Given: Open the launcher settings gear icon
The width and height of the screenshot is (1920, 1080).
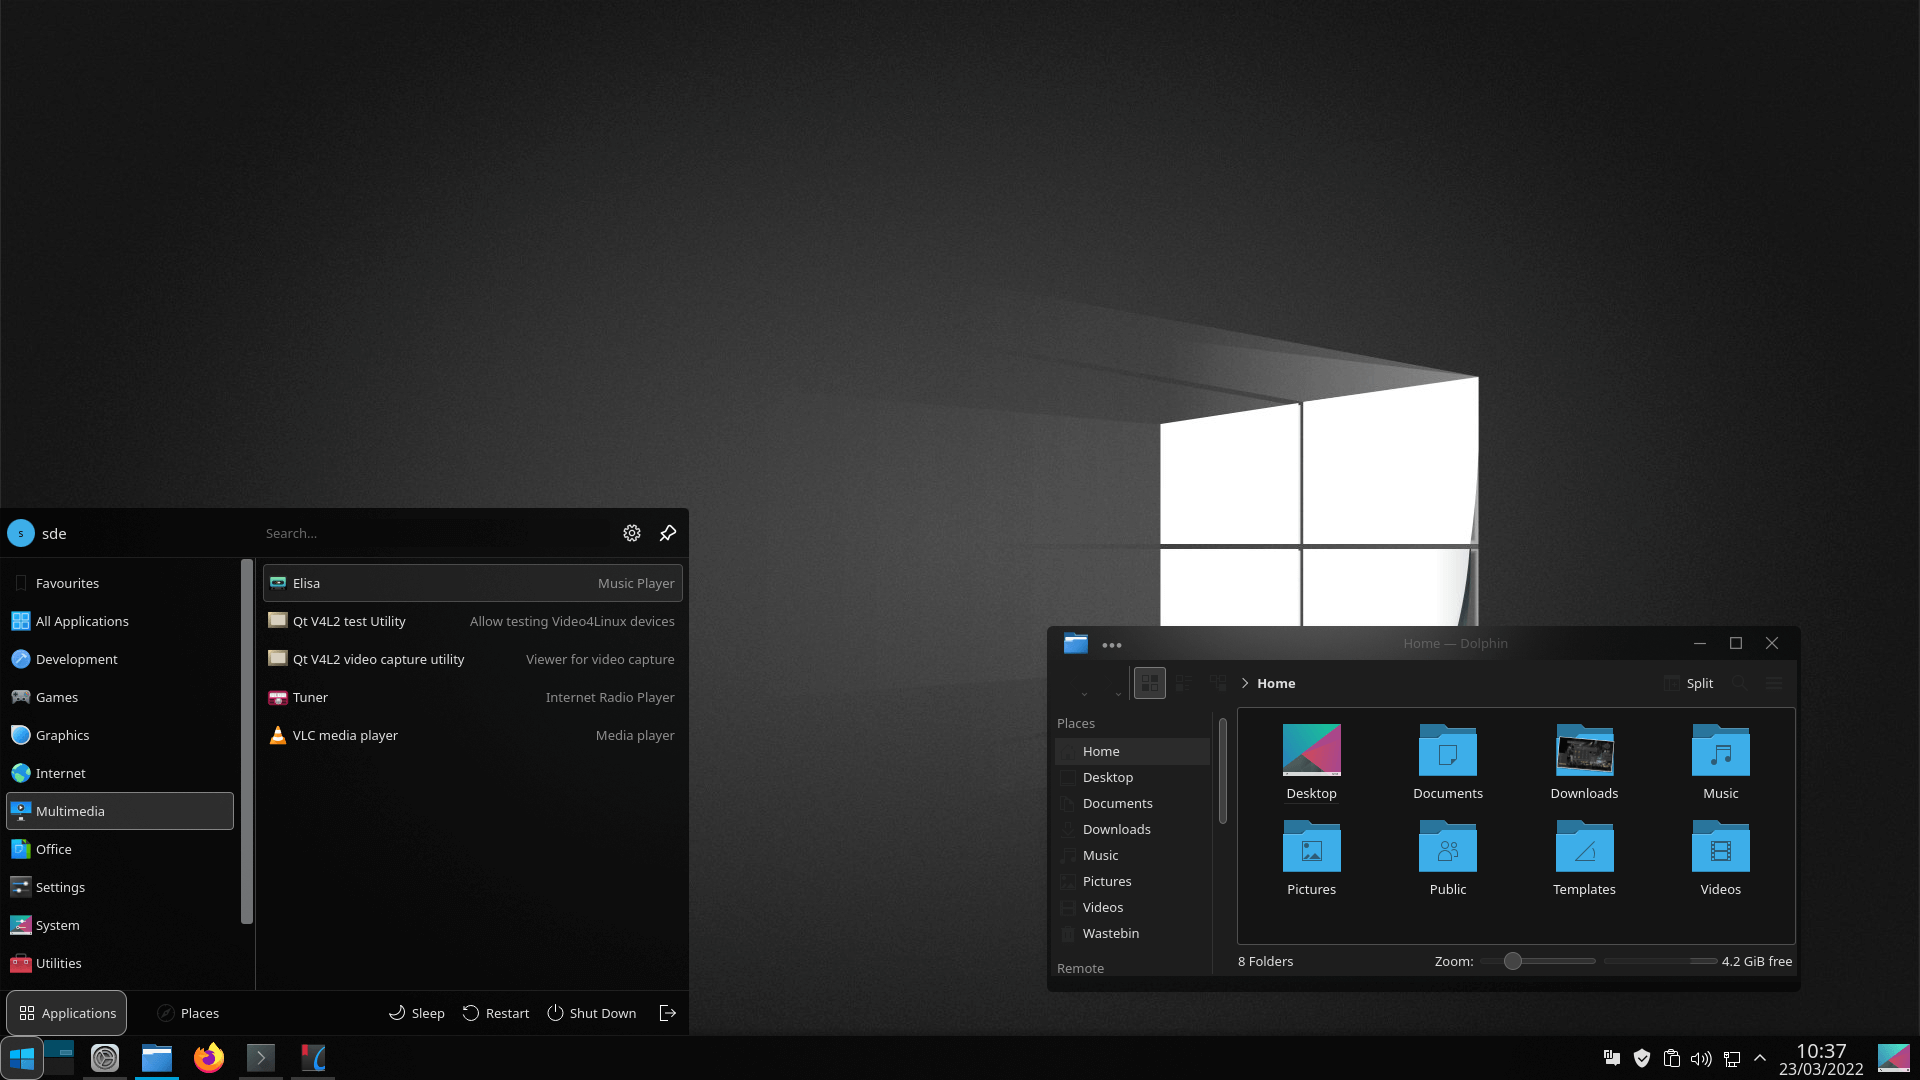Looking at the screenshot, I should coord(631,533).
